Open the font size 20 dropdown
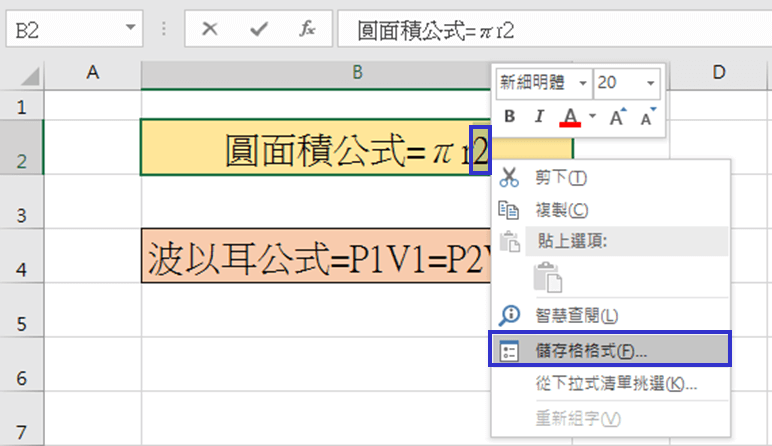 click(x=651, y=83)
